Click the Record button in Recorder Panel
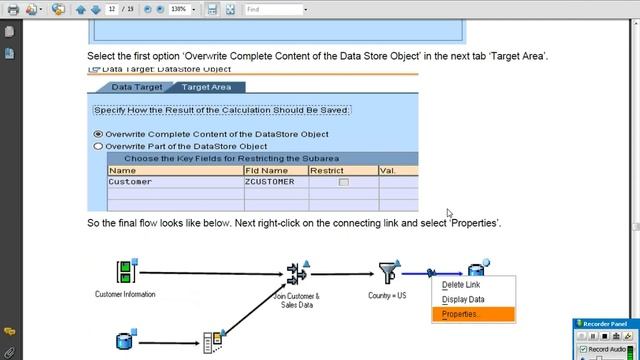 click(581, 336)
